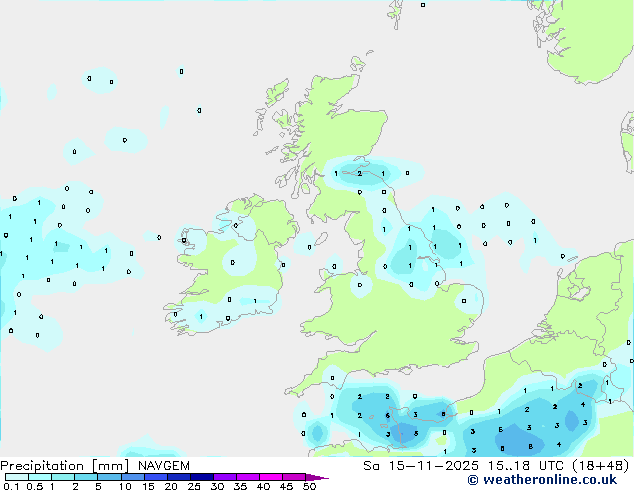The width and height of the screenshot is (634, 490).
Task: Click the '10' legend scale label
Action: (125, 486)
